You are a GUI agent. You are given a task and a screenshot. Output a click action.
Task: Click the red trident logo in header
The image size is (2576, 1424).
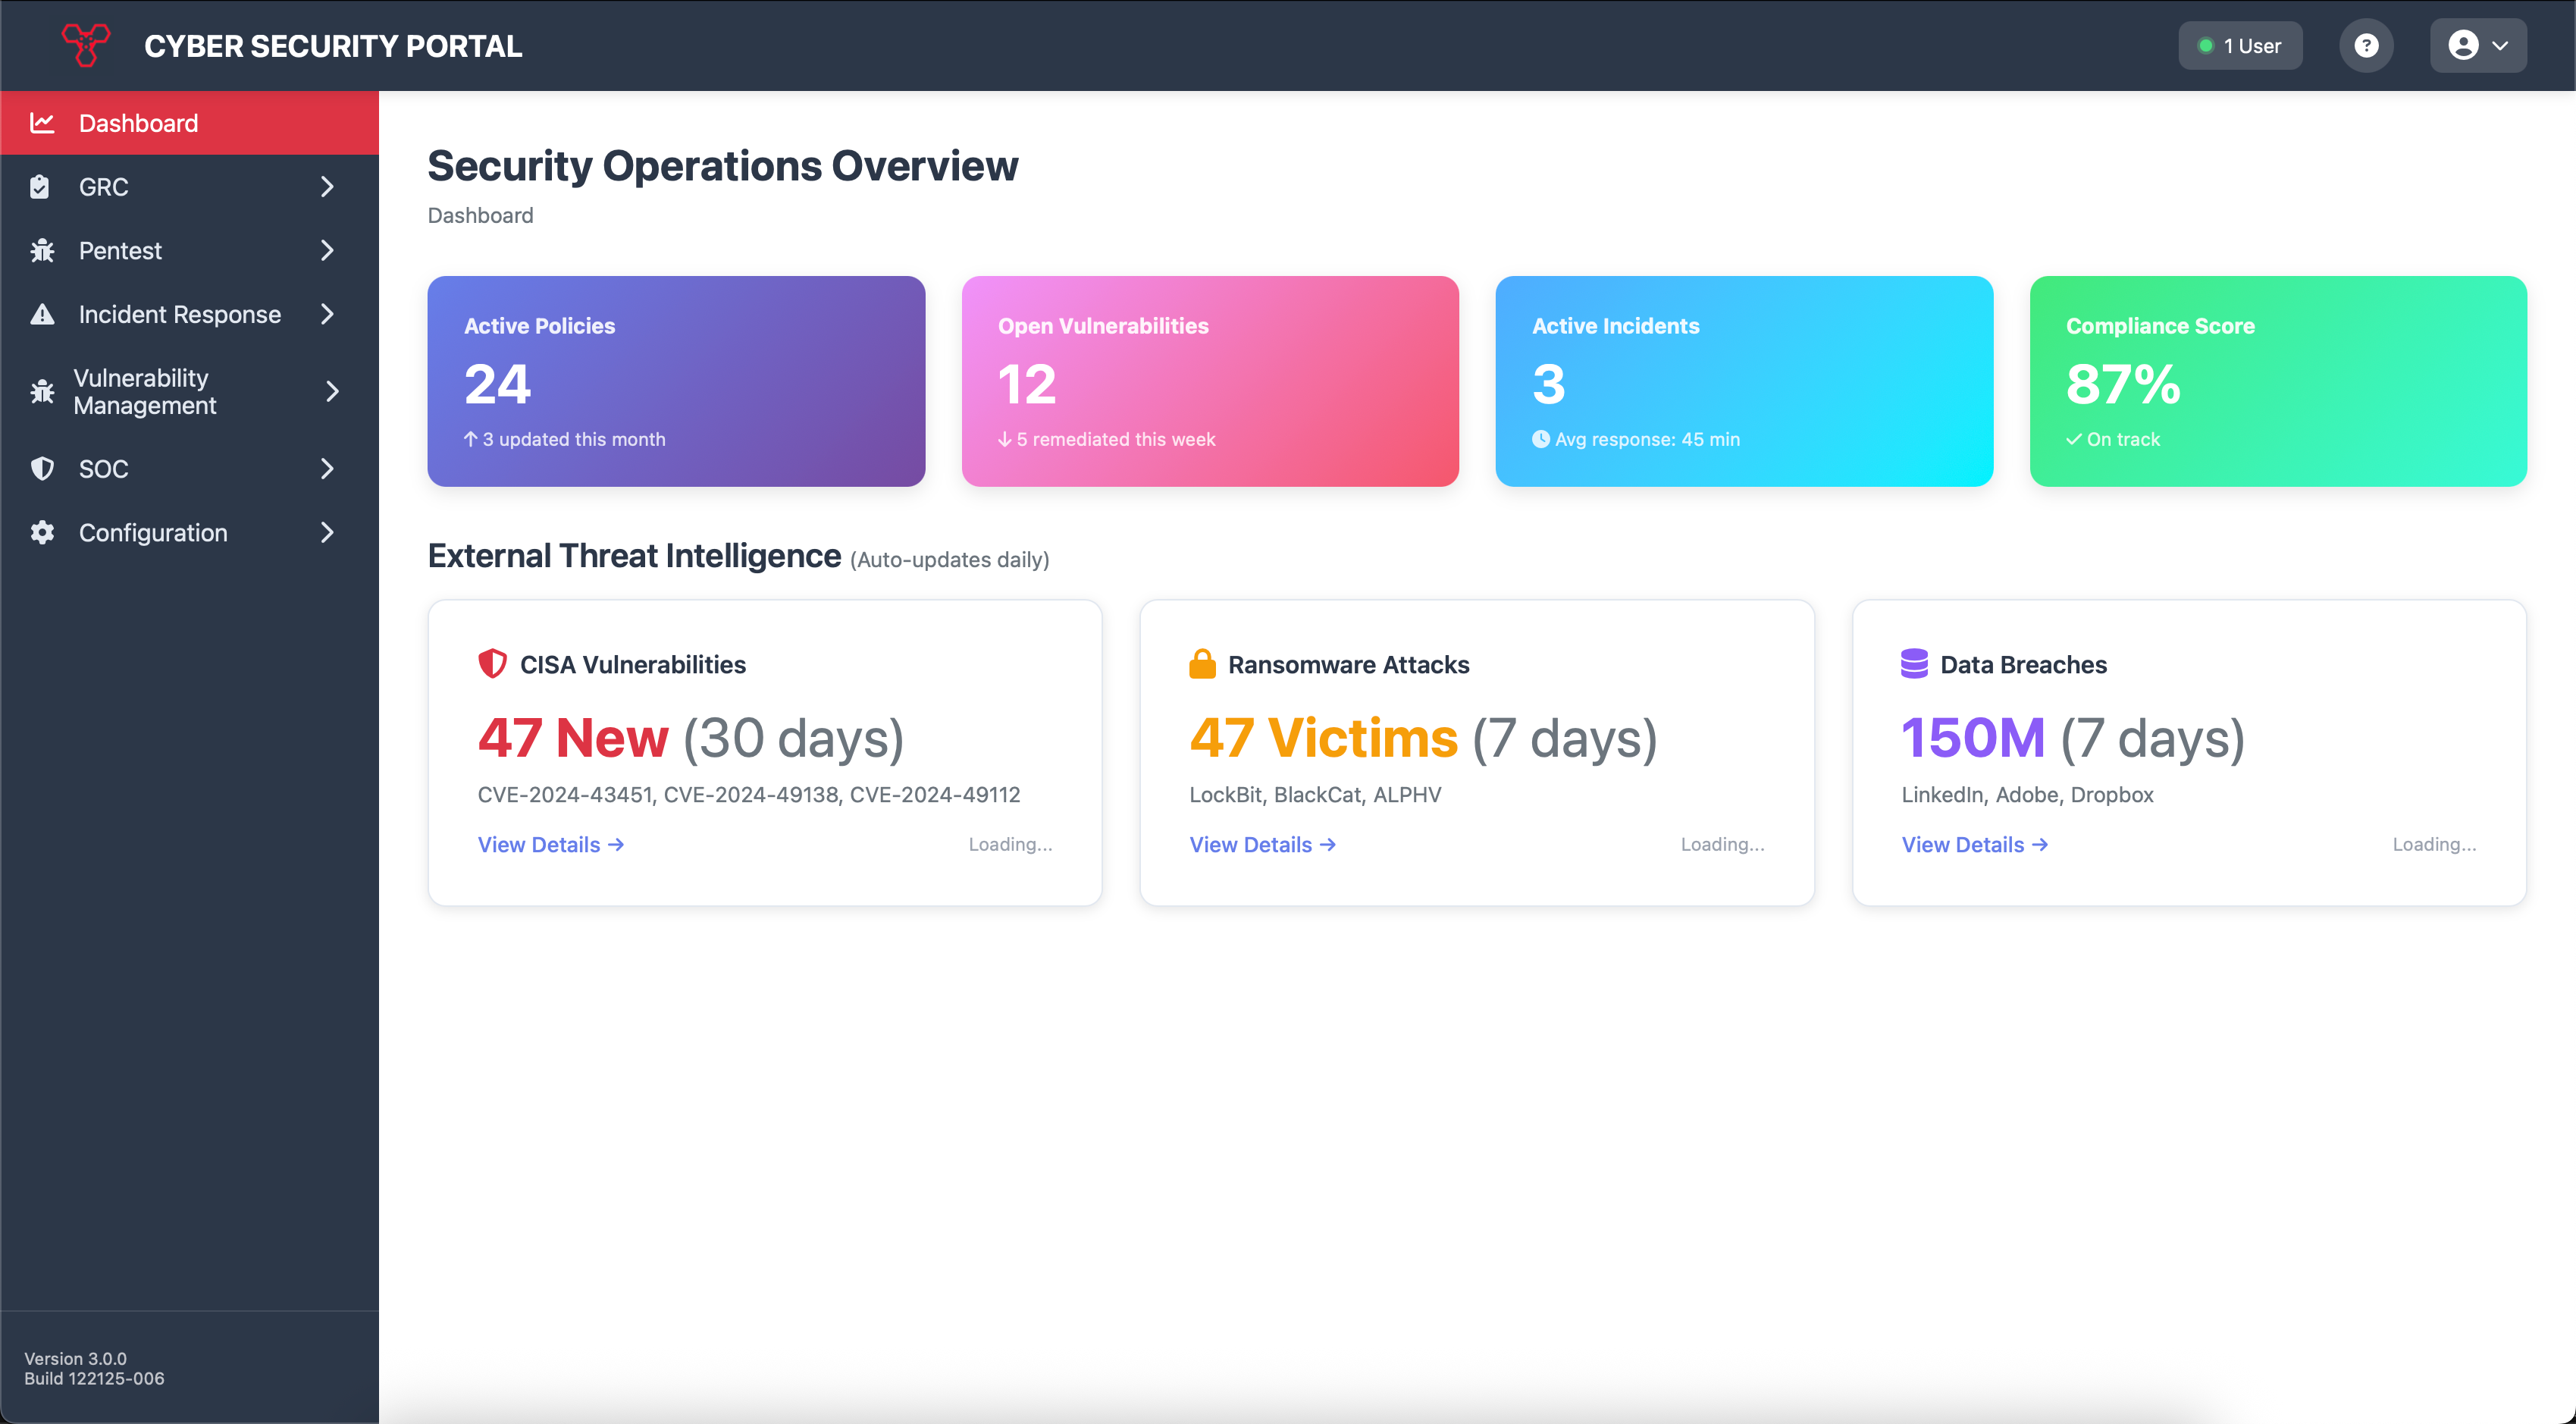(x=86, y=45)
